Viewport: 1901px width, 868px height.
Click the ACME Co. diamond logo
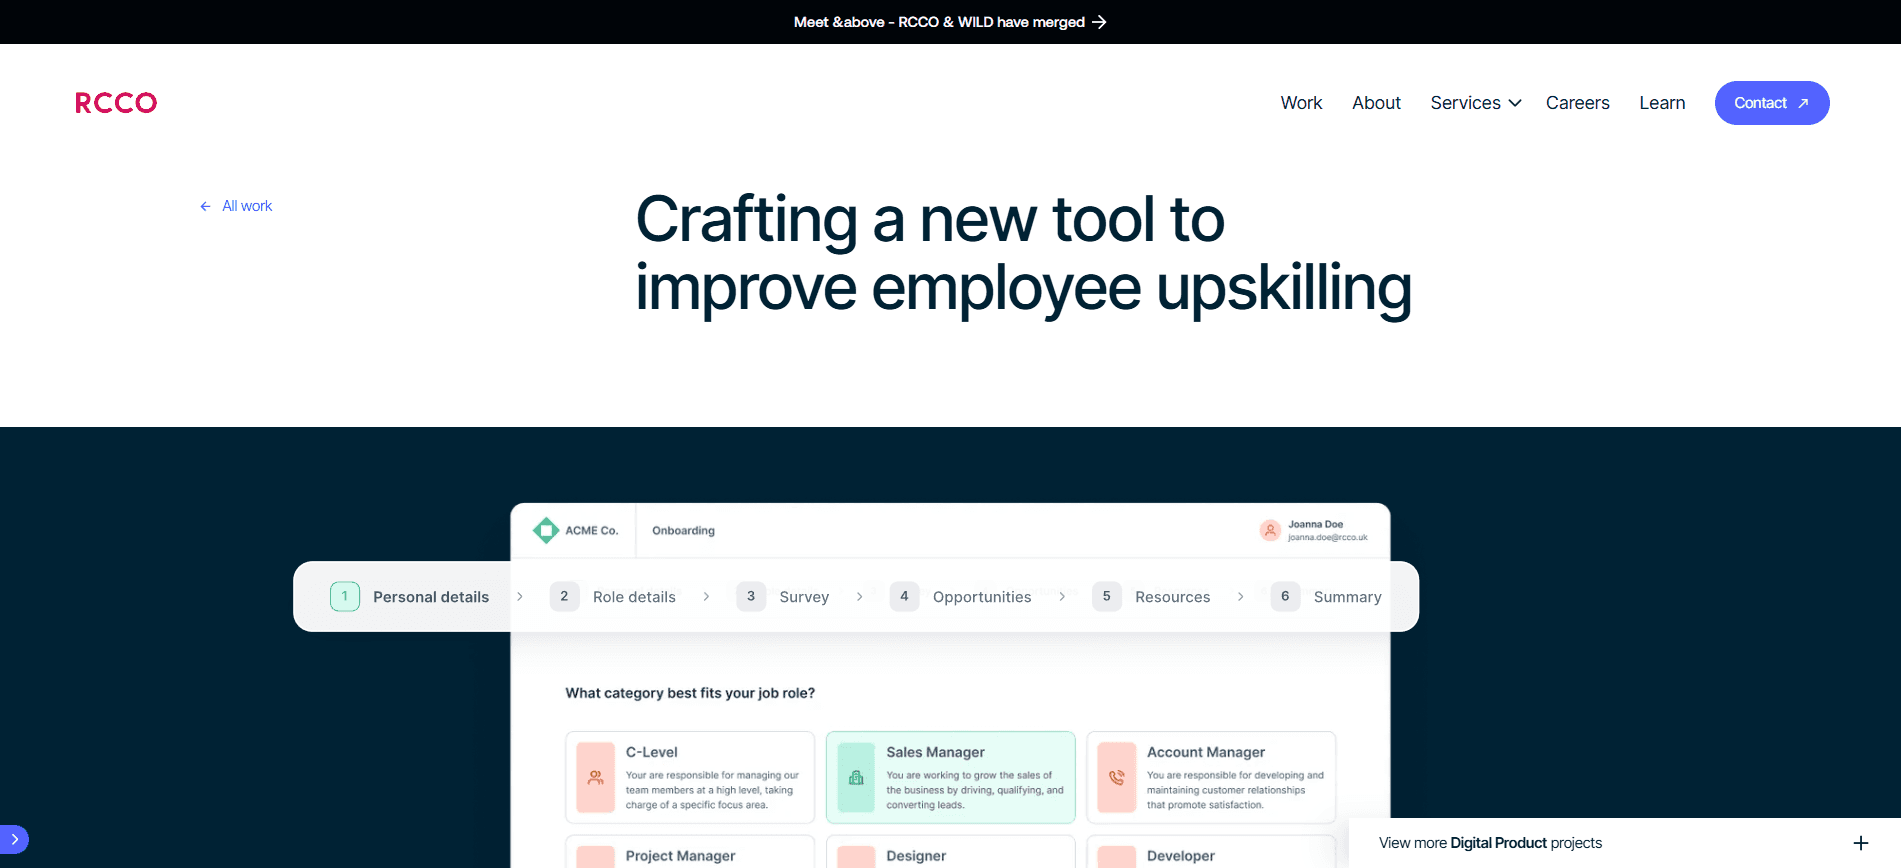click(546, 530)
